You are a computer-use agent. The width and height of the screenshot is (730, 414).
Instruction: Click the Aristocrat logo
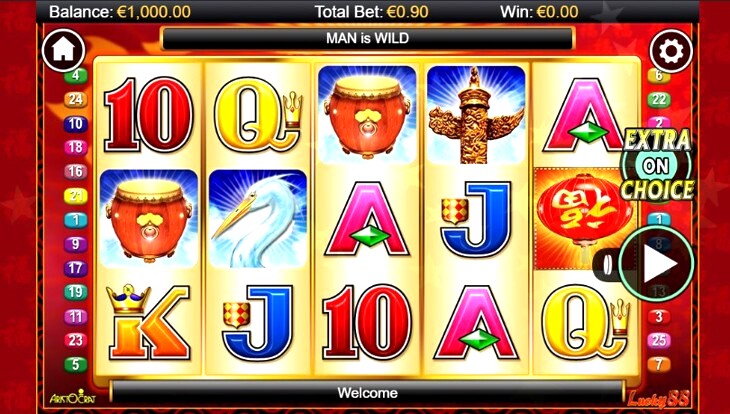[67, 397]
